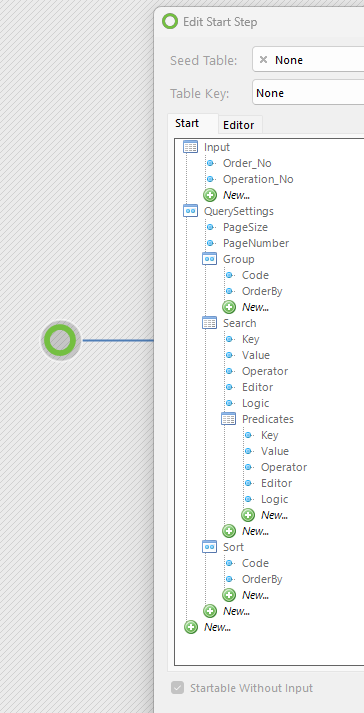Select the Predicates tree node
The width and height of the screenshot is (364, 713).
click(x=268, y=419)
